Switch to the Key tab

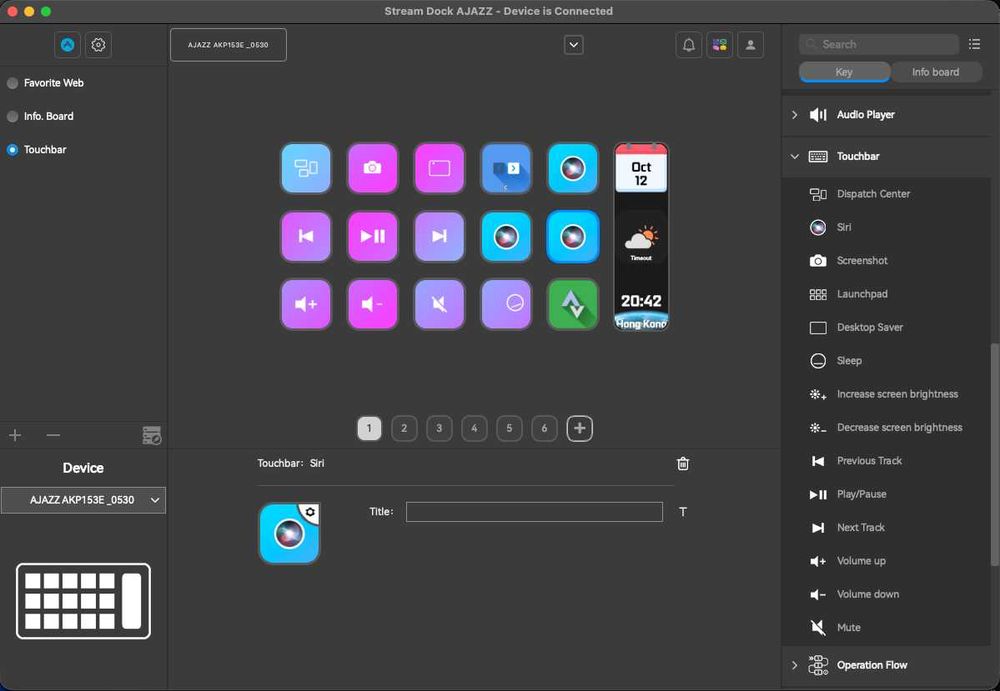[x=844, y=72]
